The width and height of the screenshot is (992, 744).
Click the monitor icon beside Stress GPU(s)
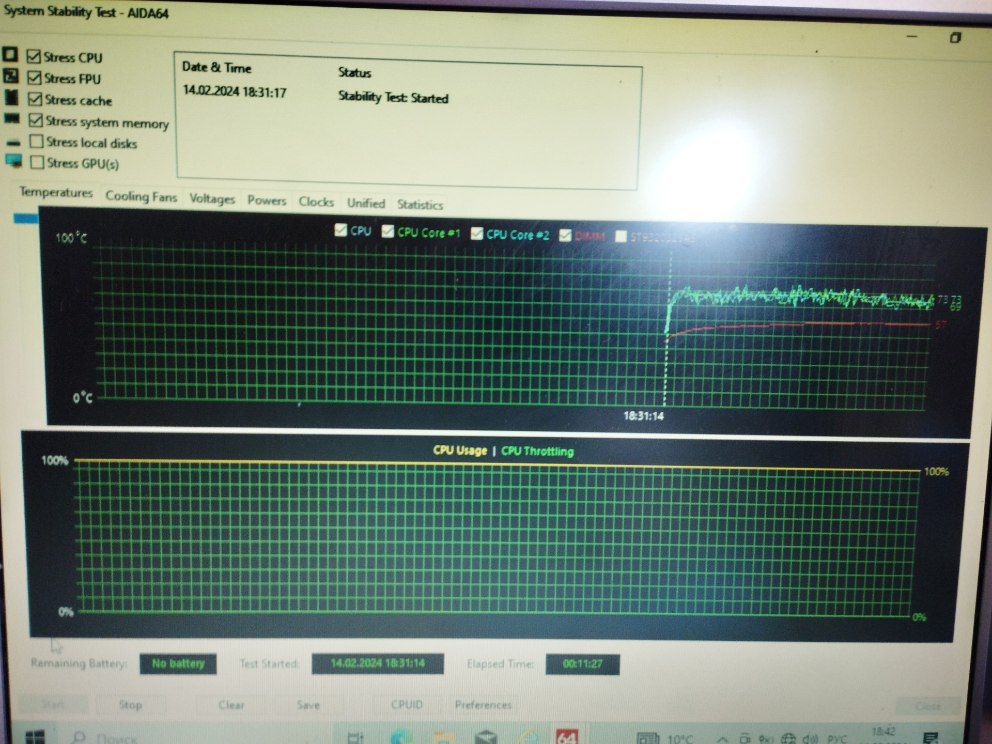point(14,161)
